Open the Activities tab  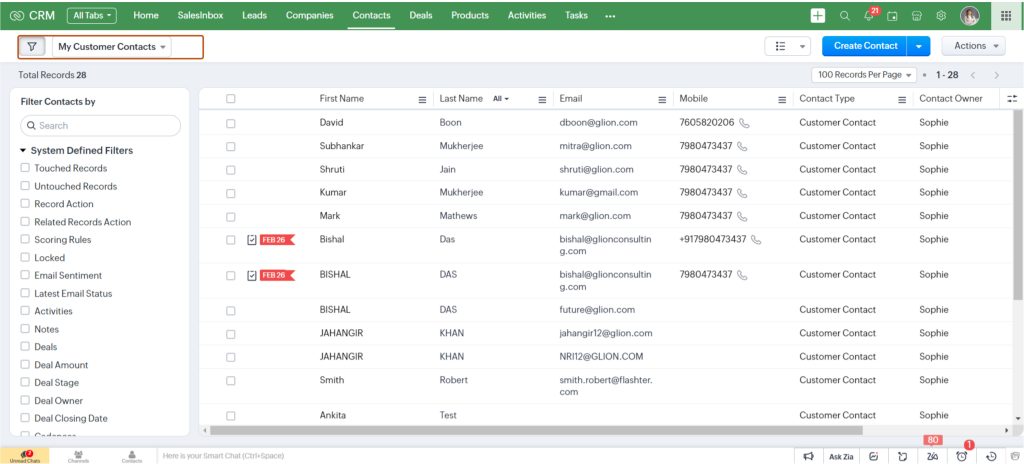pyautogui.click(x=527, y=16)
